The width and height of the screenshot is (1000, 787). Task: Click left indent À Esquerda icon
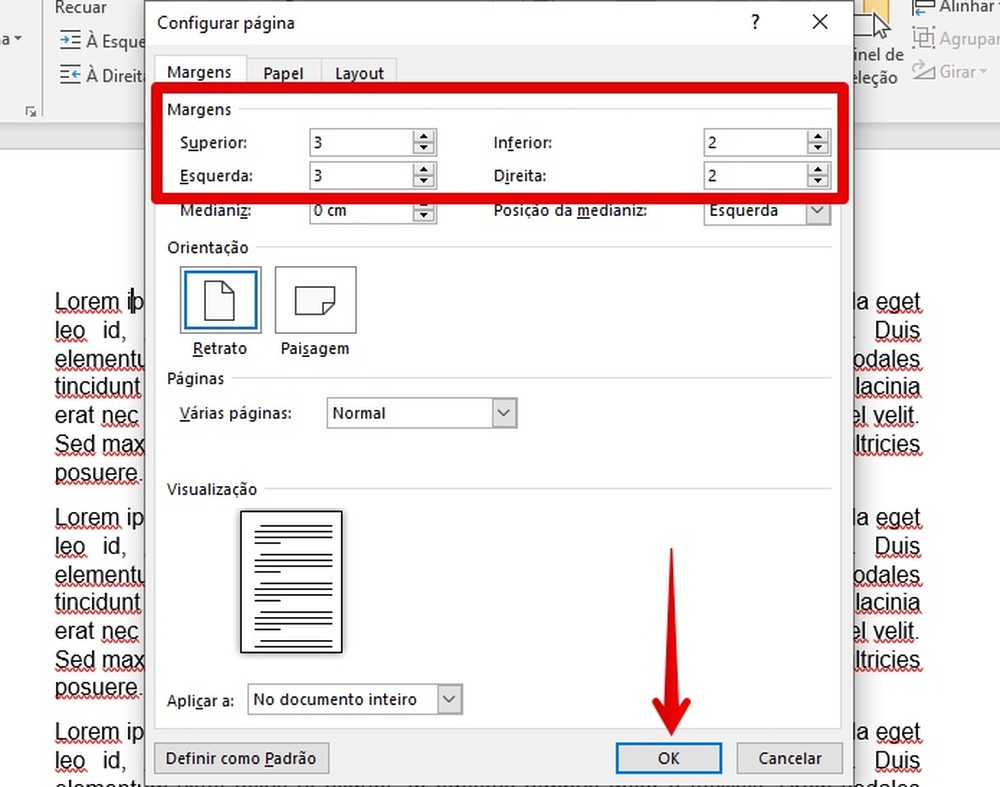pos(70,40)
